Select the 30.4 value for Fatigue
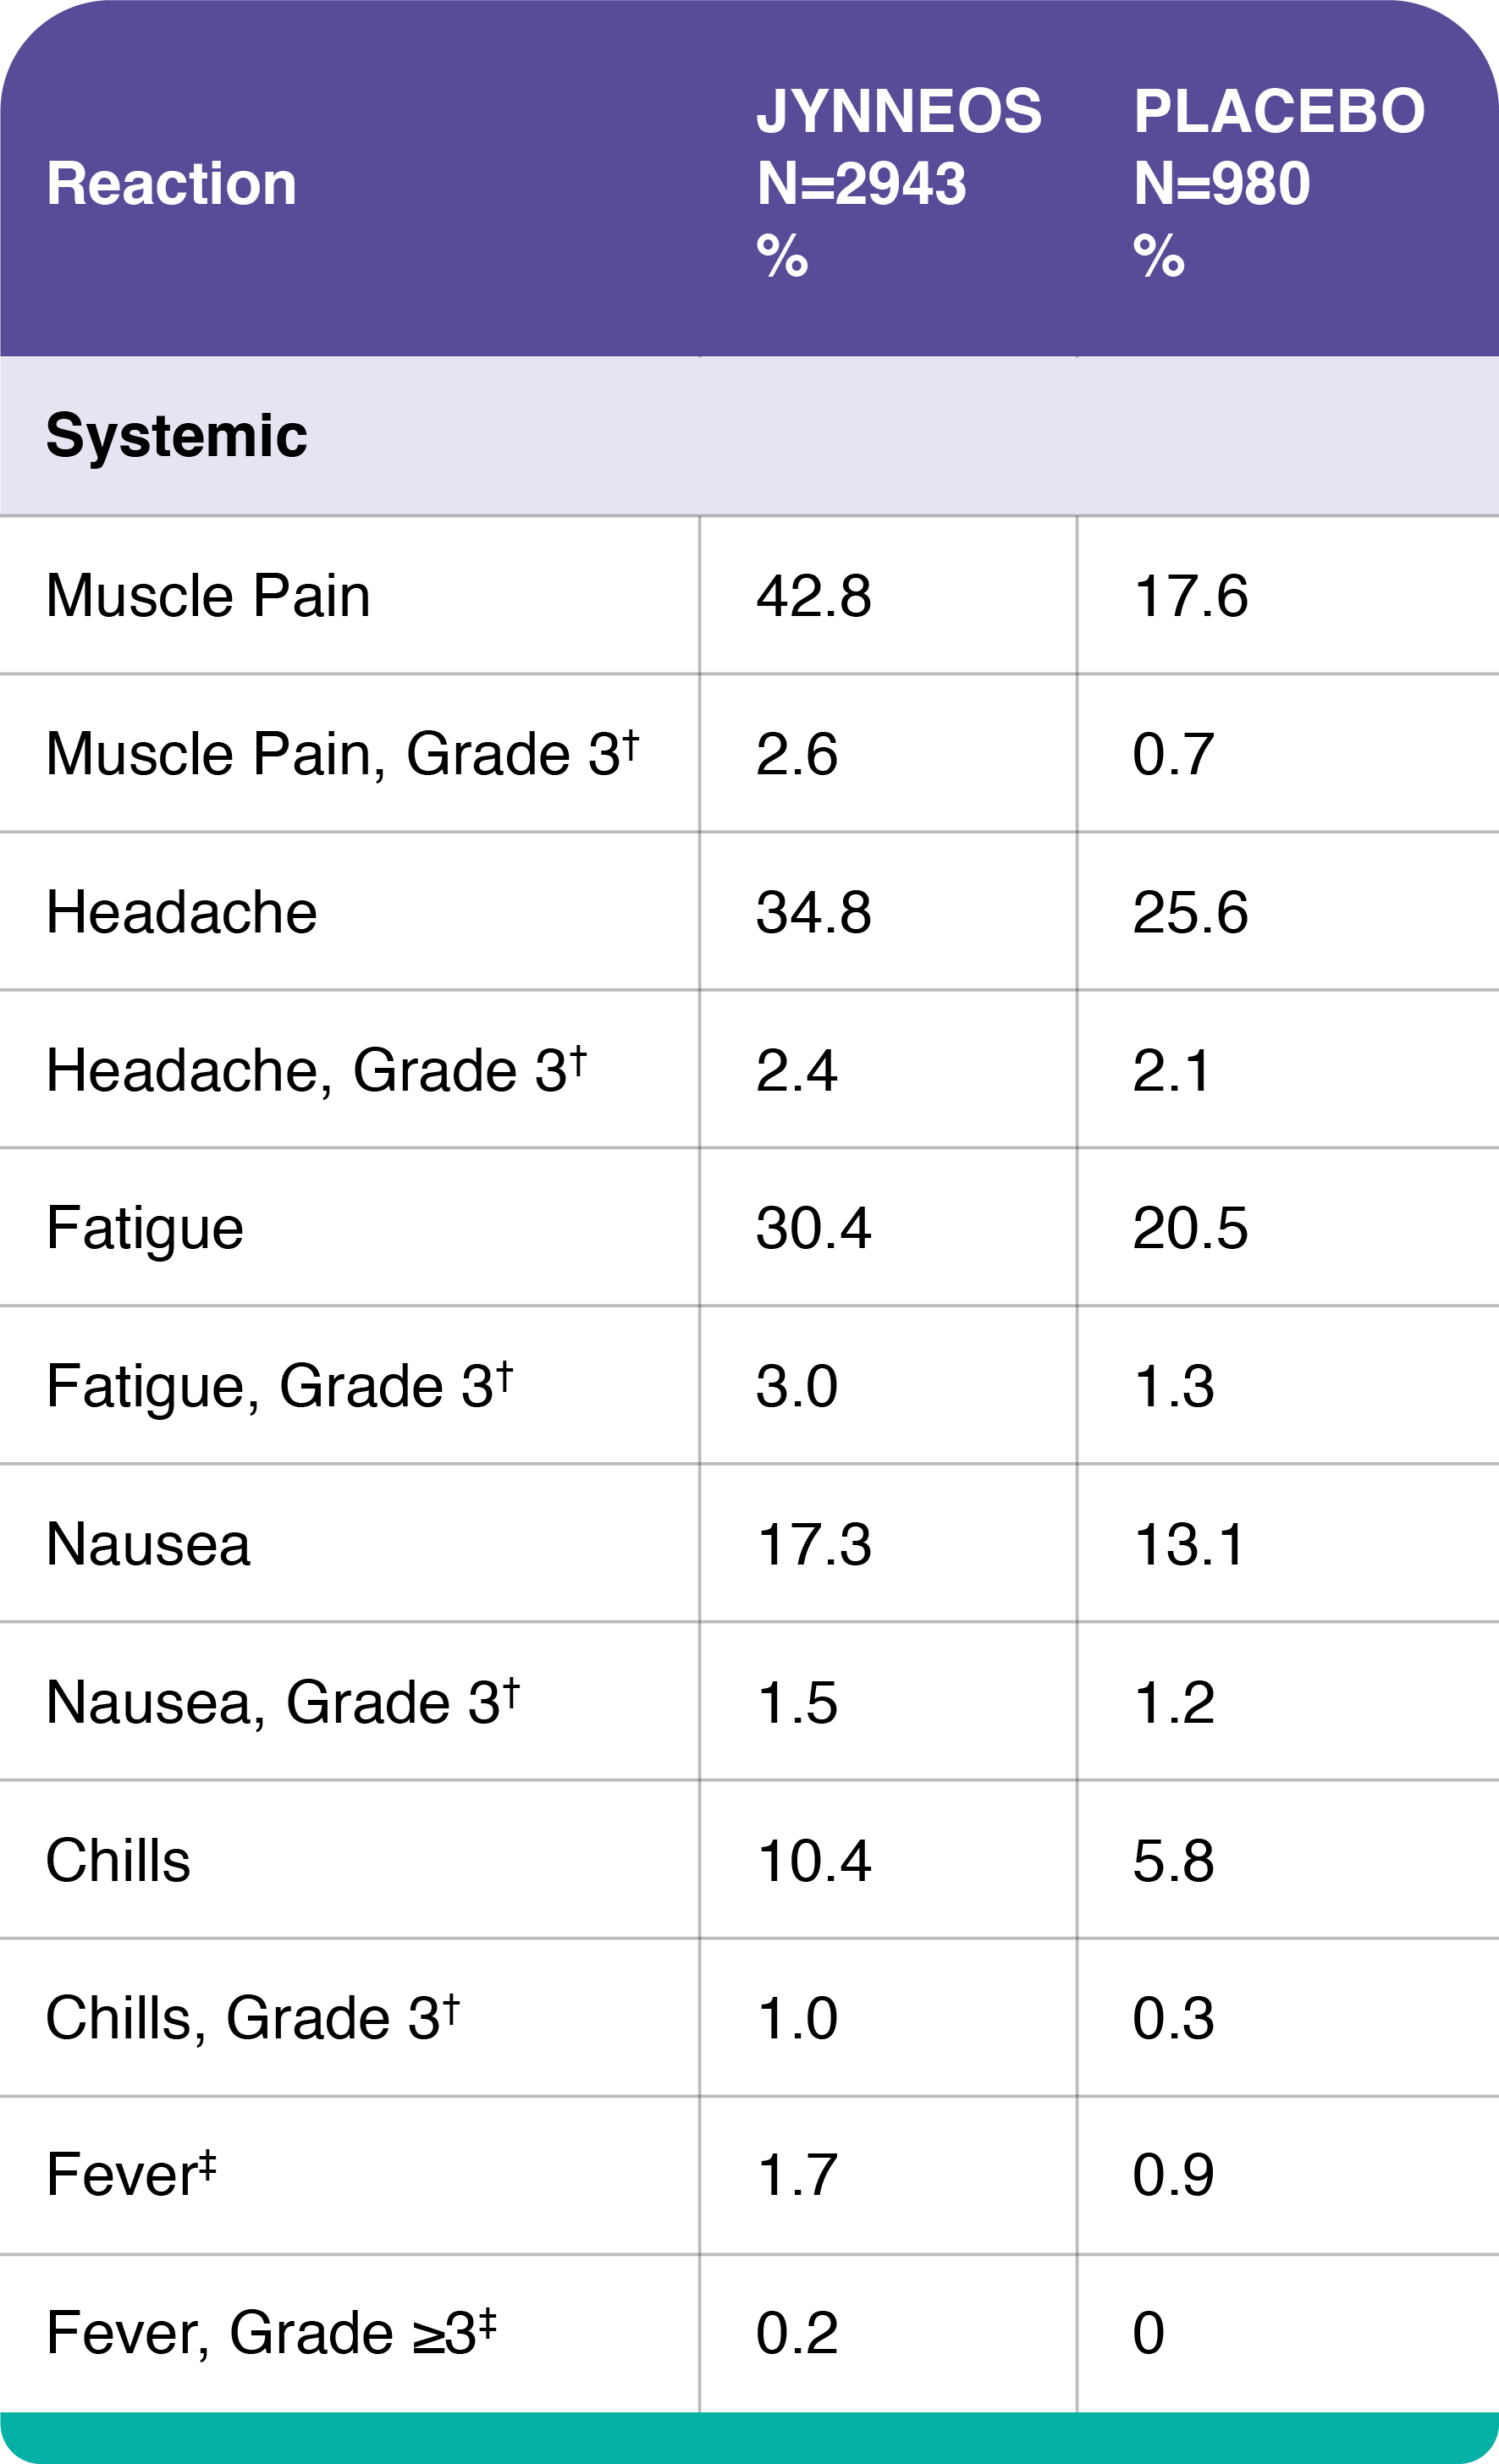The image size is (1499, 2464). click(813, 1228)
